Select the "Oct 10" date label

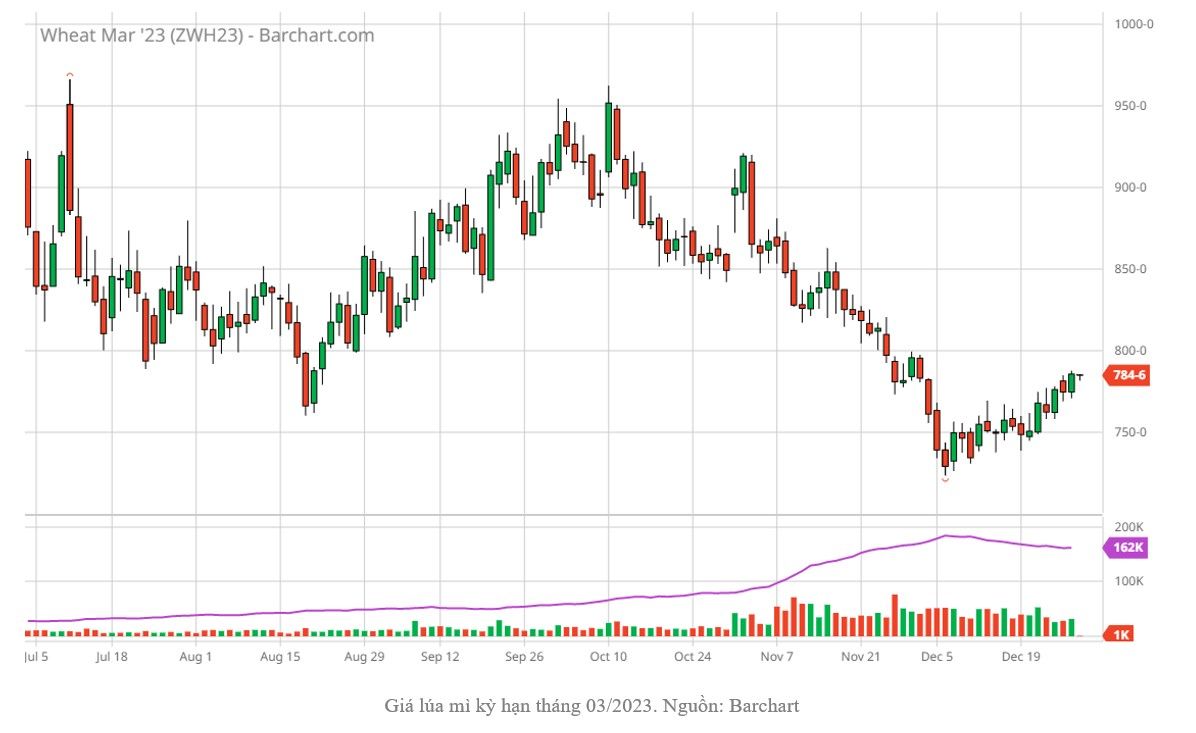[x=609, y=657]
